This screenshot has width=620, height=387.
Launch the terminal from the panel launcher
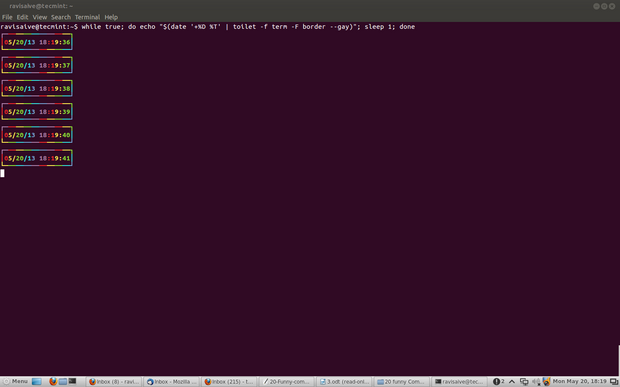pyautogui.click(x=72, y=381)
